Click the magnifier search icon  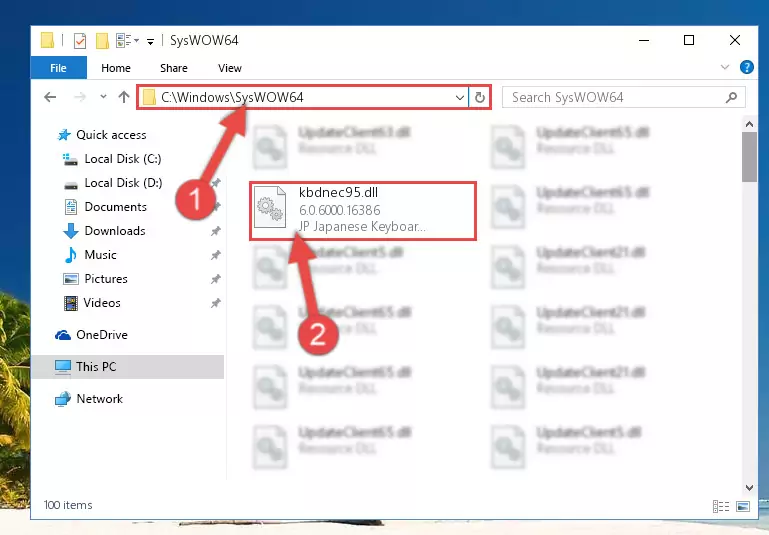click(731, 98)
